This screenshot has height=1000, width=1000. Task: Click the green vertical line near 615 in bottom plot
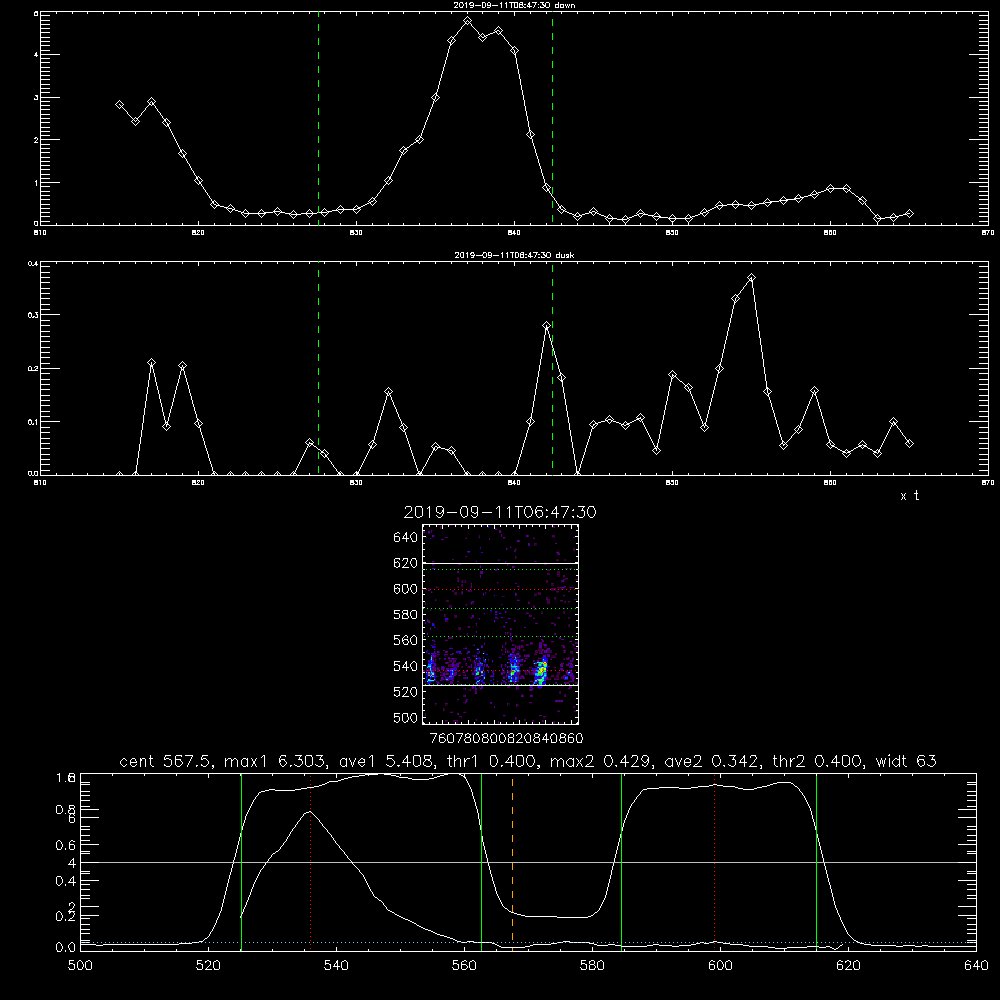tap(816, 862)
